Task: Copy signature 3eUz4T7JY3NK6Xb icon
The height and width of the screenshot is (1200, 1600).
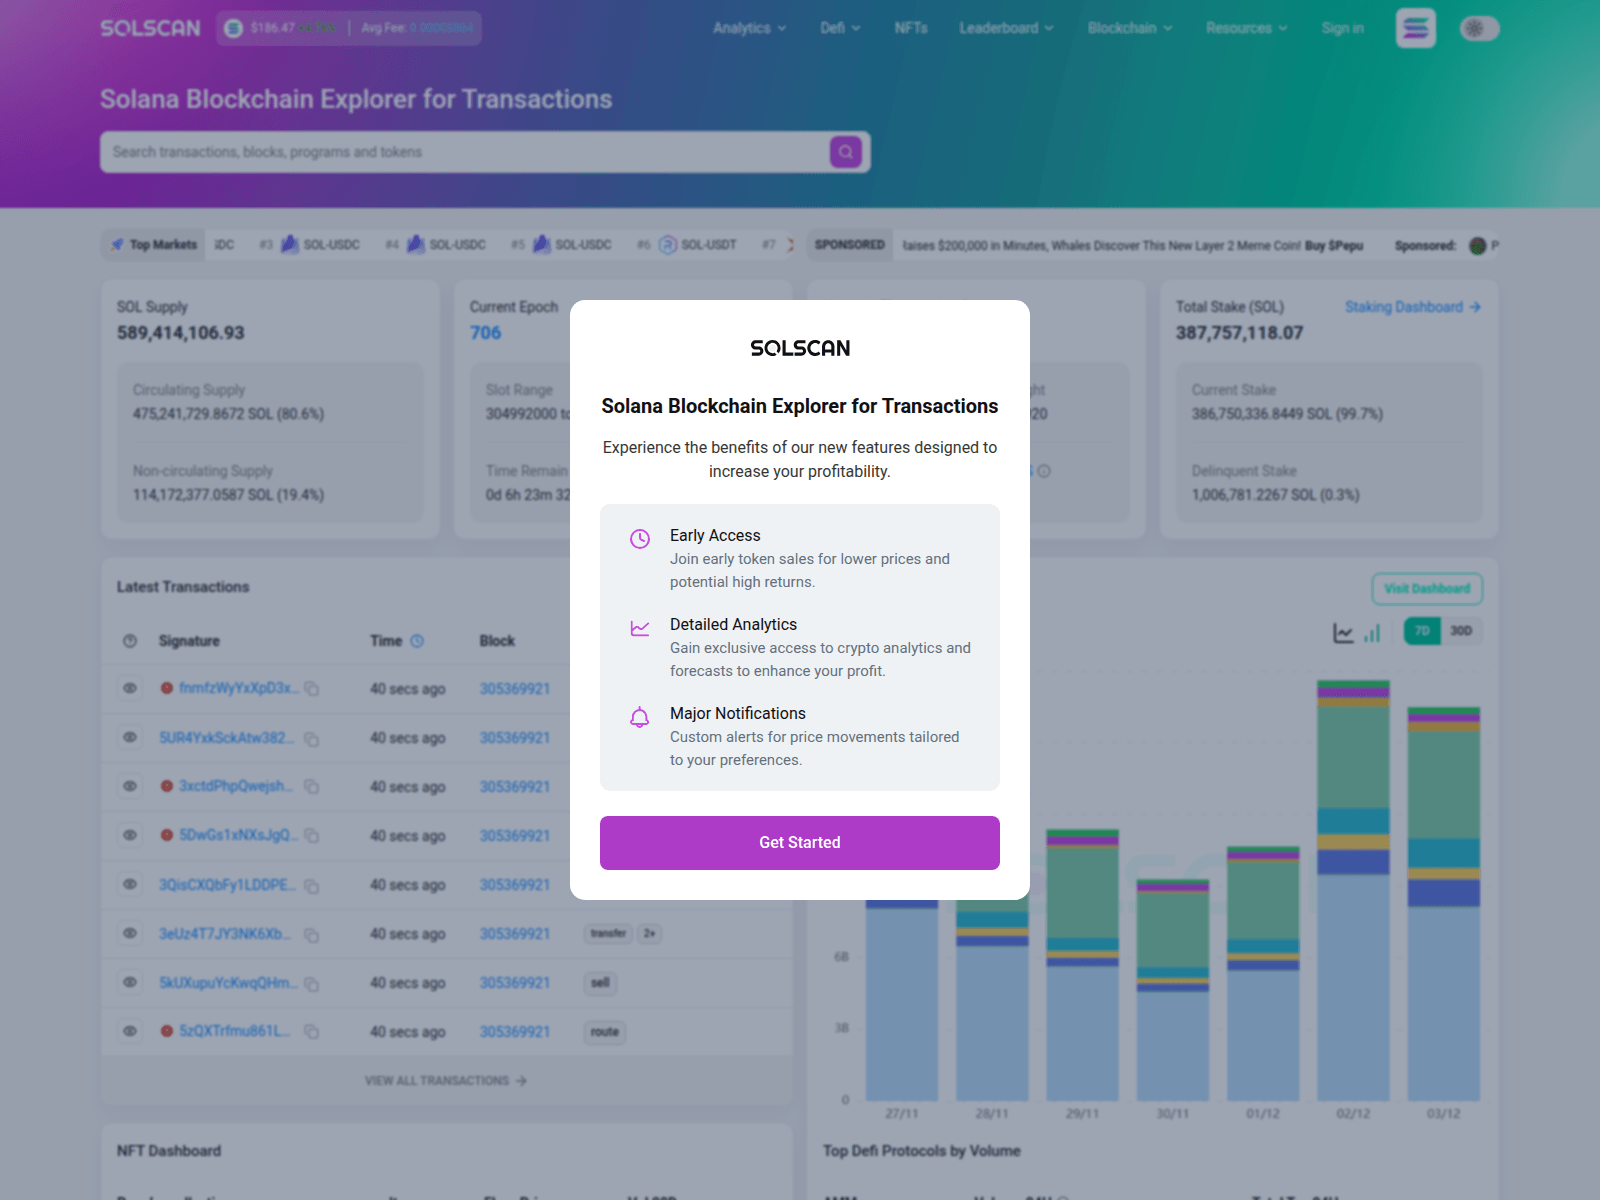Action: point(311,935)
